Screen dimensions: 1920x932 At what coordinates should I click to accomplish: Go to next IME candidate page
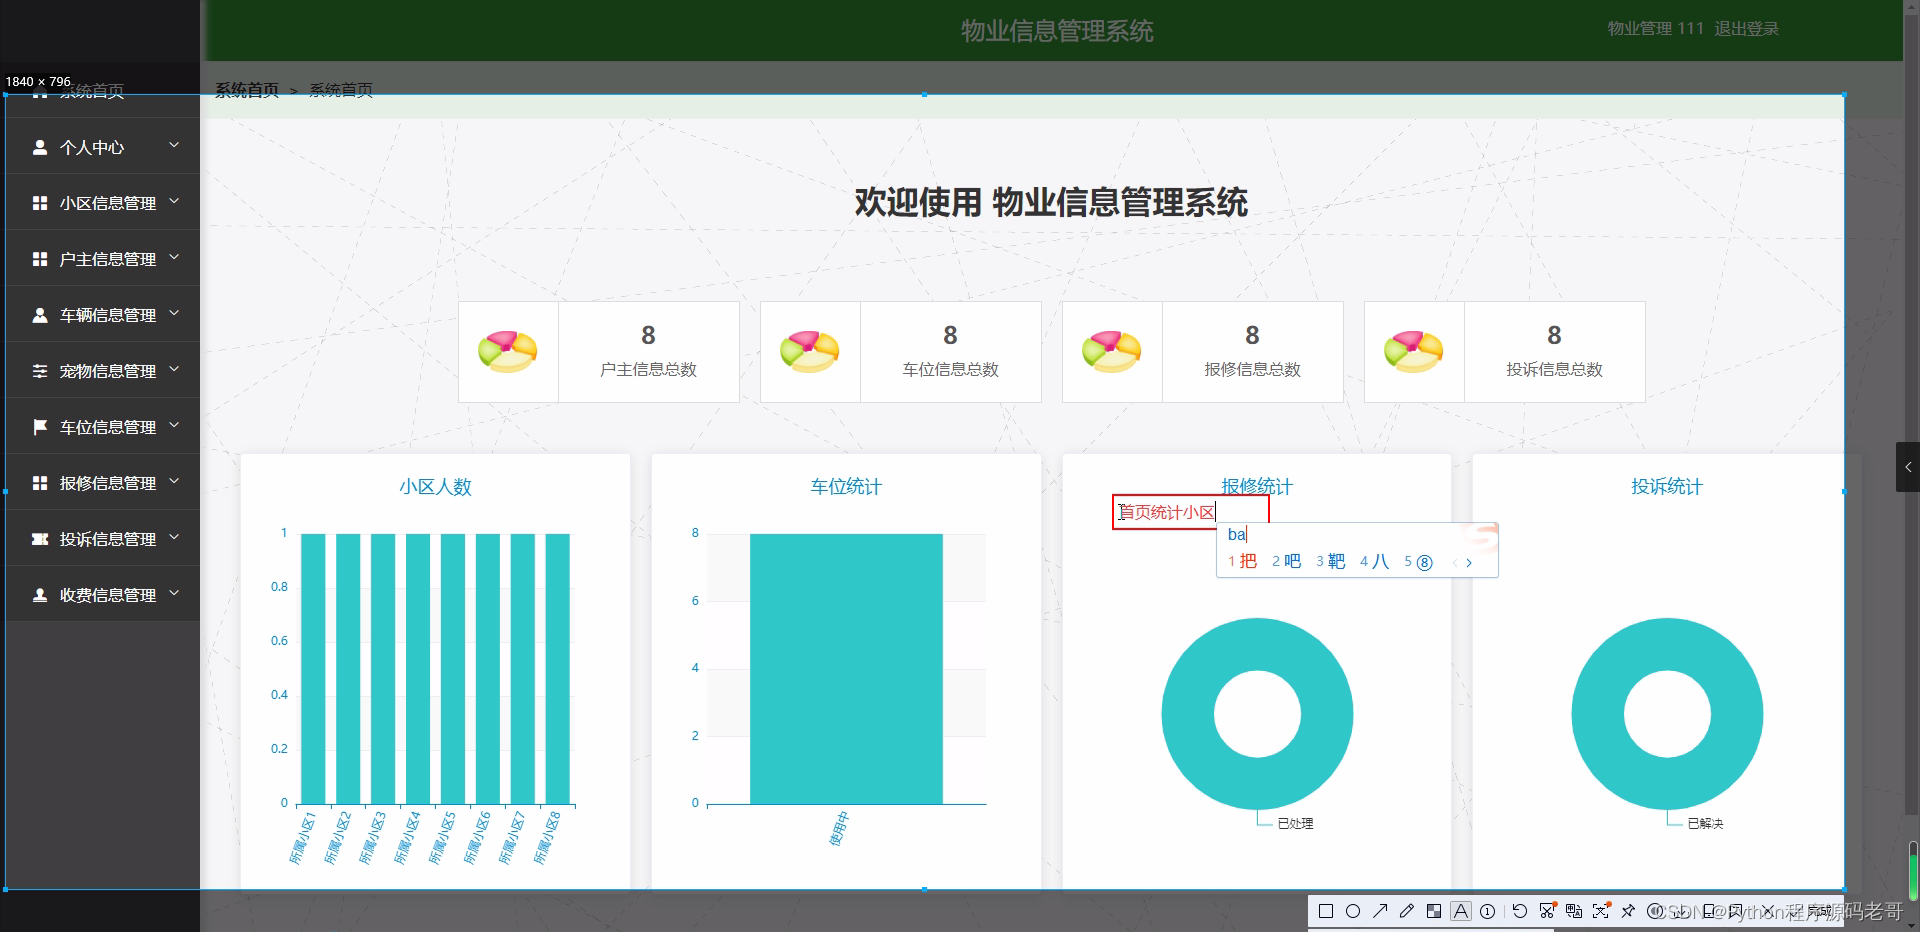coord(1469,563)
